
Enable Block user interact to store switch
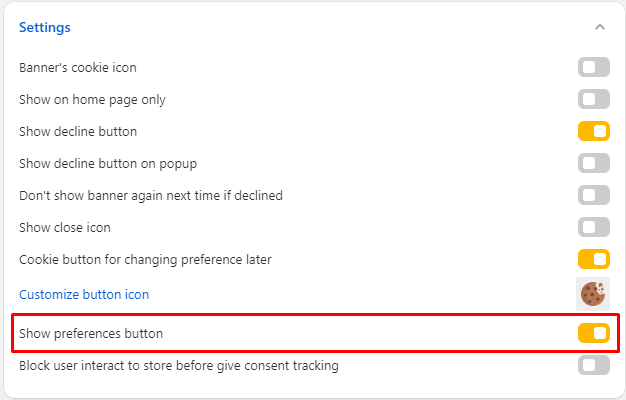593,365
